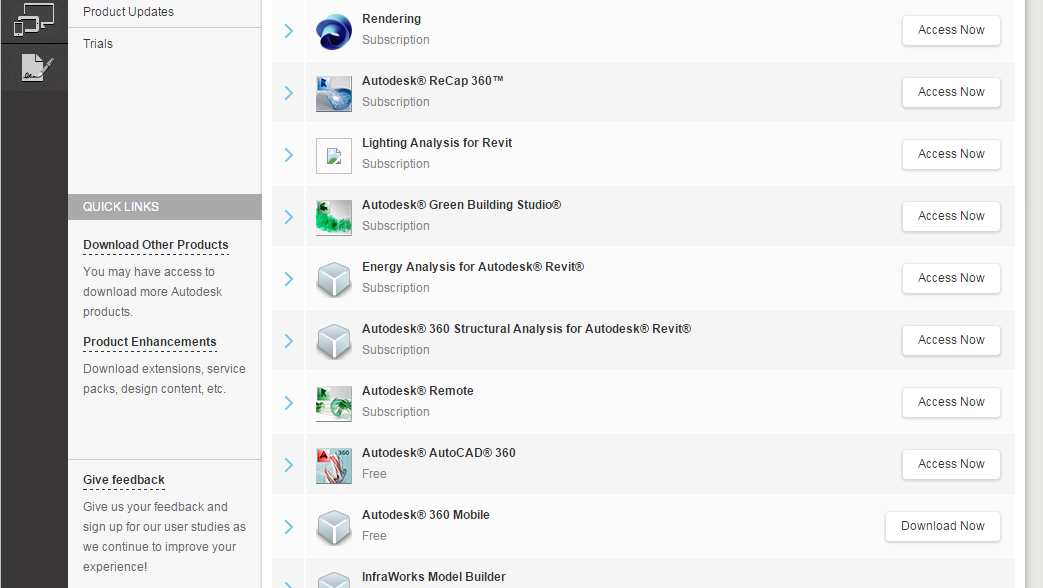
Task: Click the AutoCAD 360 product icon
Action: pyautogui.click(x=333, y=465)
